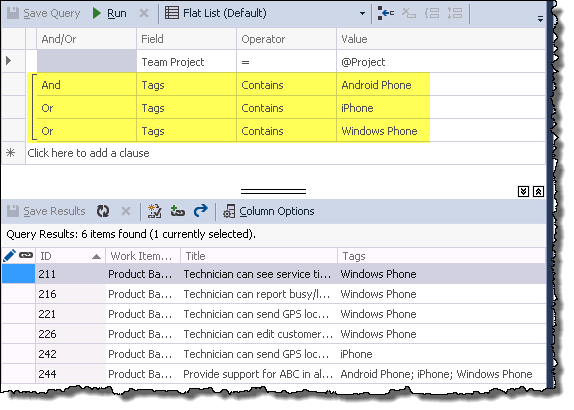
Task: Click the green Run query arrow icon
Action: pos(97,14)
